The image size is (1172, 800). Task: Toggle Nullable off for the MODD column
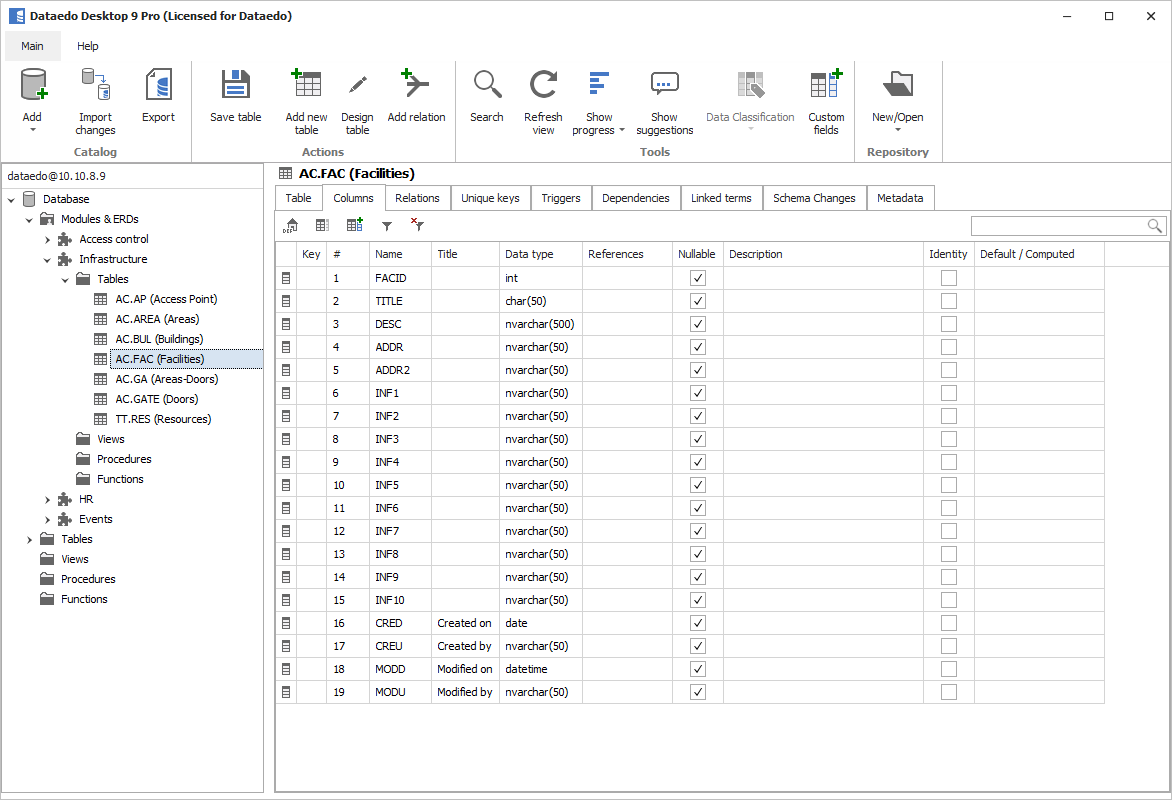pyautogui.click(x=697, y=668)
